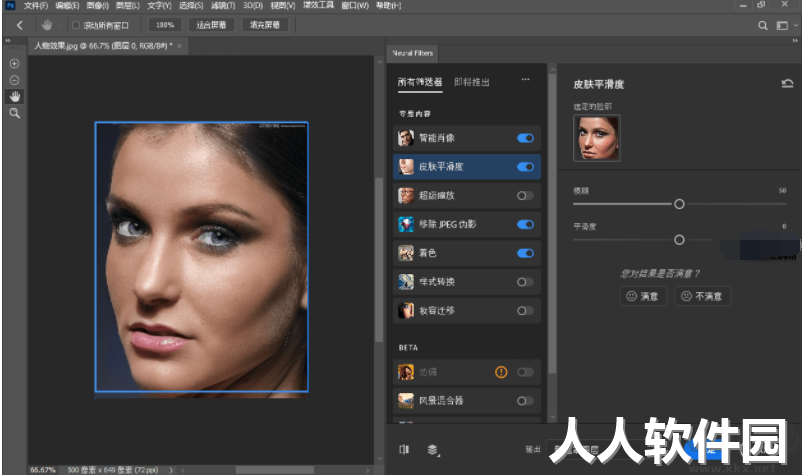Click the 超级缩放 filter icon
Image resolution: width=803 pixels, height=475 pixels.
click(406, 195)
